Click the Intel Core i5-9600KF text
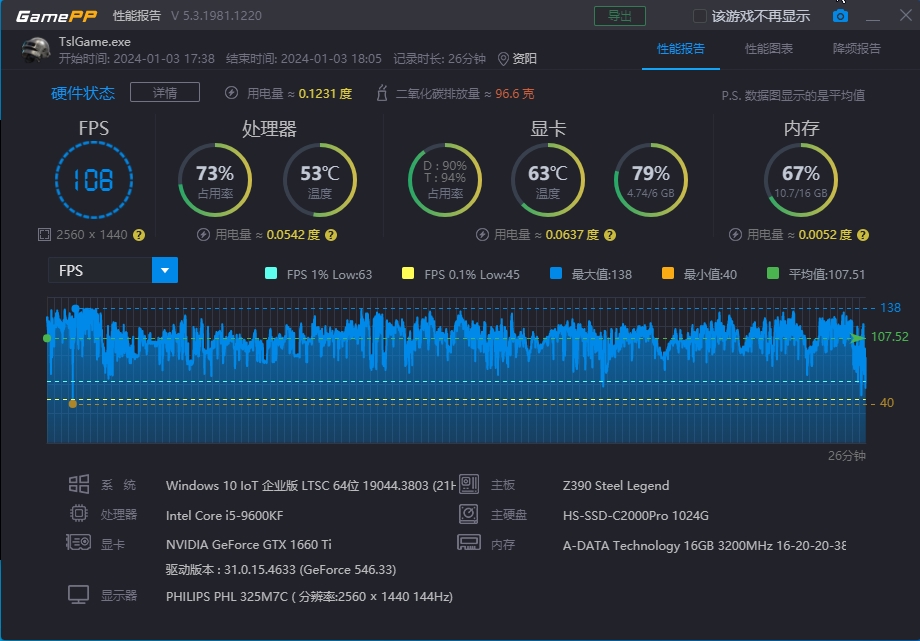The width and height of the screenshot is (920, 641). click(225, 515)
